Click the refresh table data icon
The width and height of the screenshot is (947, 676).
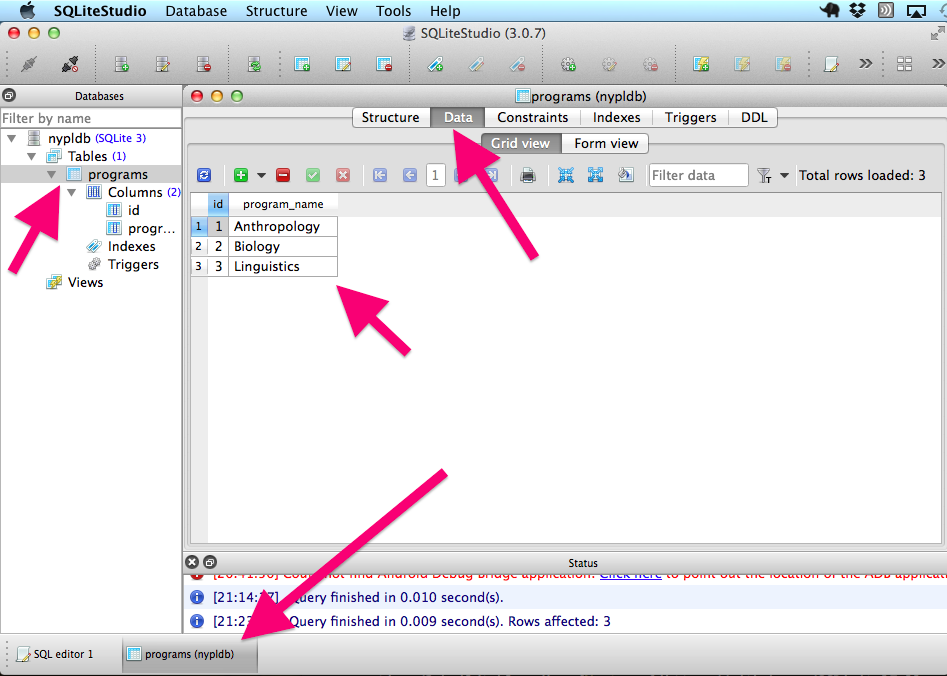tap(204, 175)
